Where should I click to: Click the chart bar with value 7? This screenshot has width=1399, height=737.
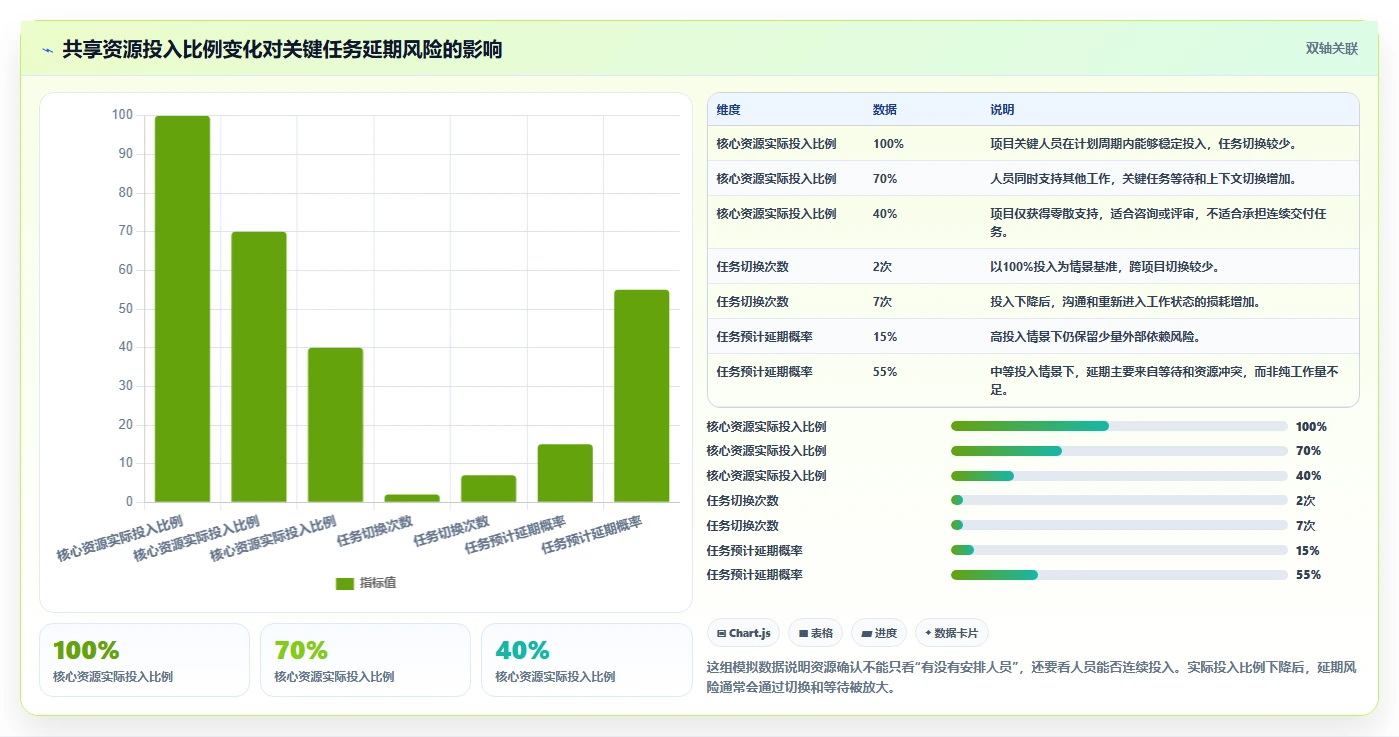(489, 489)
